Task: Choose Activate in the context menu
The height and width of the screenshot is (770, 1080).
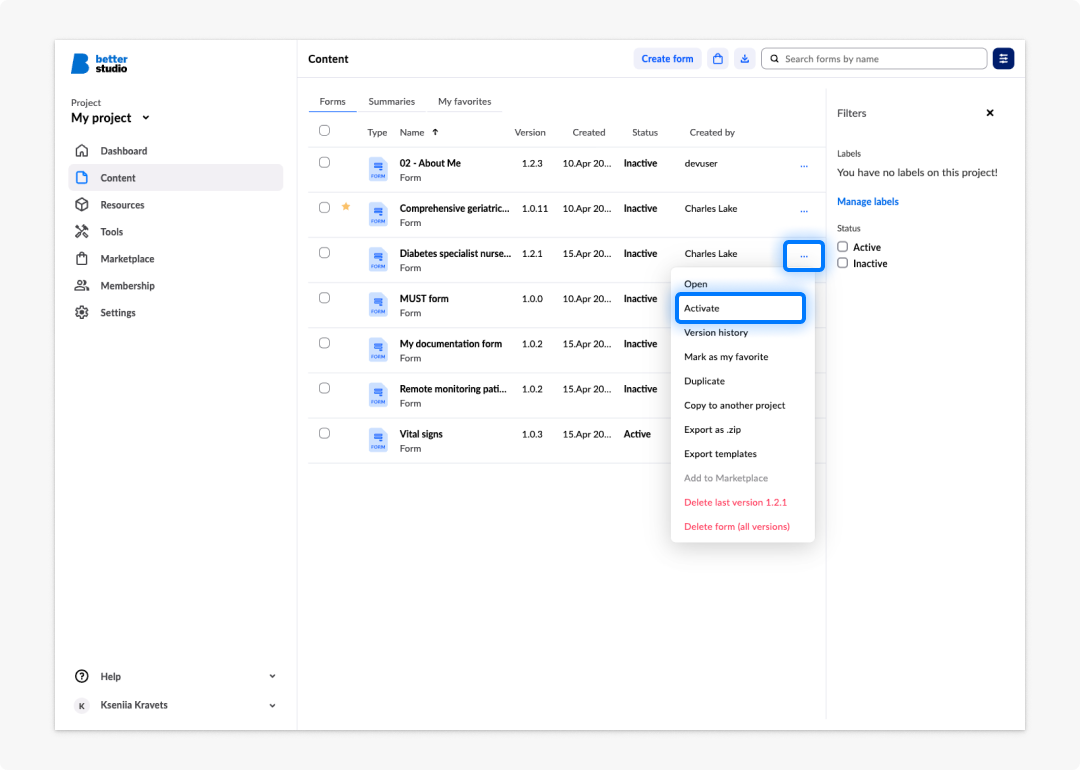Action: [x=740, y=308]
